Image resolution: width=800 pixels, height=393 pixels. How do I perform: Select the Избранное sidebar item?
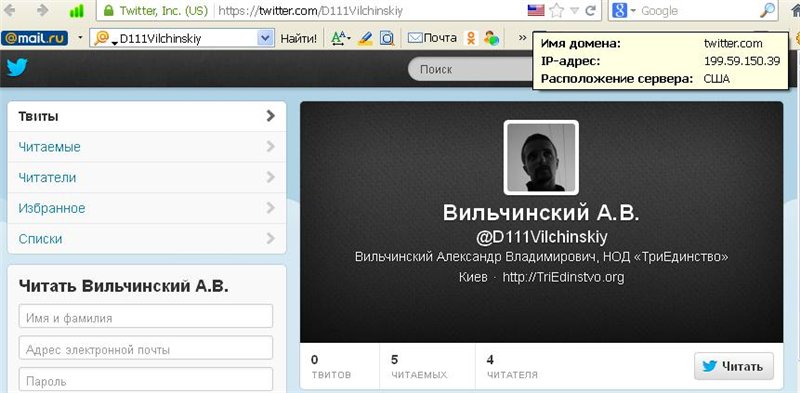[147, 208]
